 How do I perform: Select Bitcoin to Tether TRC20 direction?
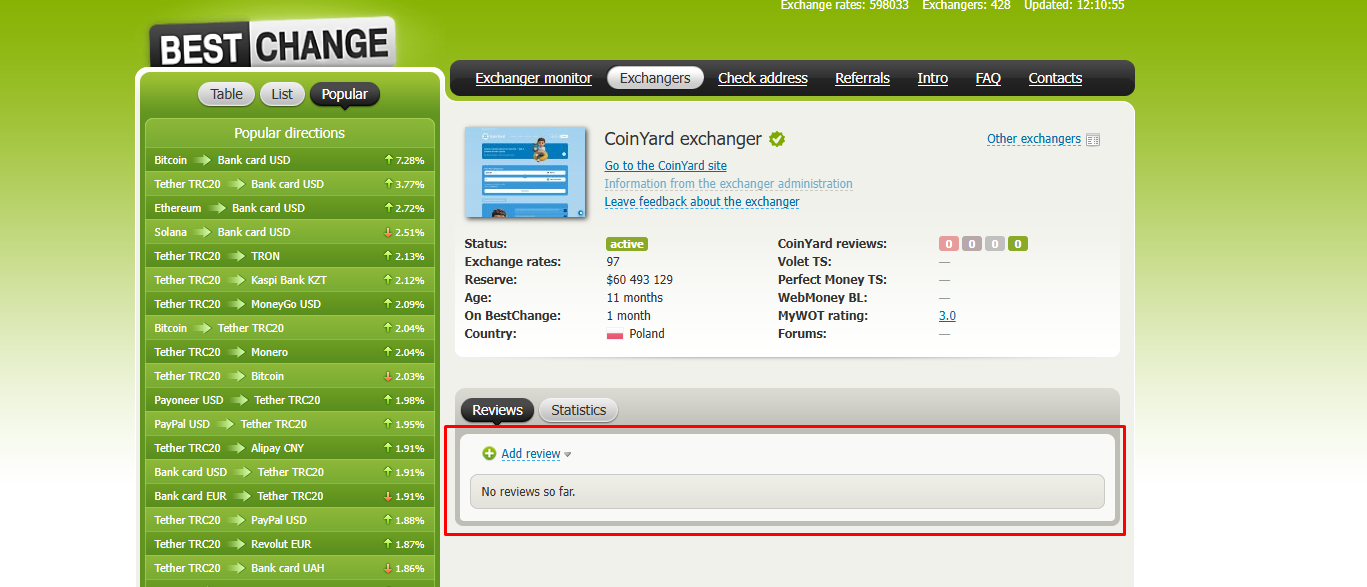pos(290,328)
